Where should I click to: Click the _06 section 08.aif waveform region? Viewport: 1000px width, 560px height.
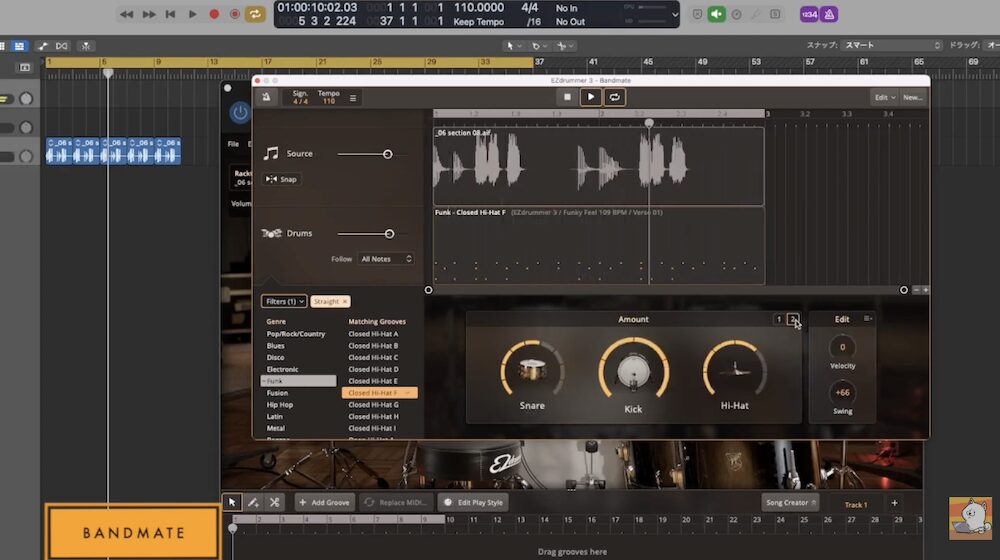(598, 166)
